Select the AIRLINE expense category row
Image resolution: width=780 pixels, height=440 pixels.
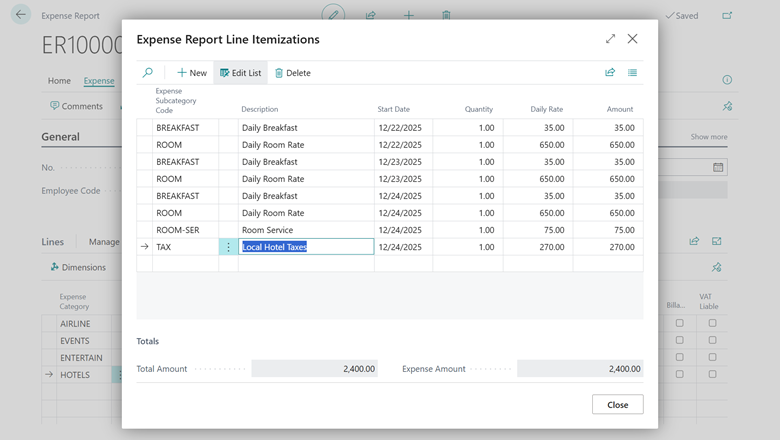pyautogui.click(x=75, y=324)
